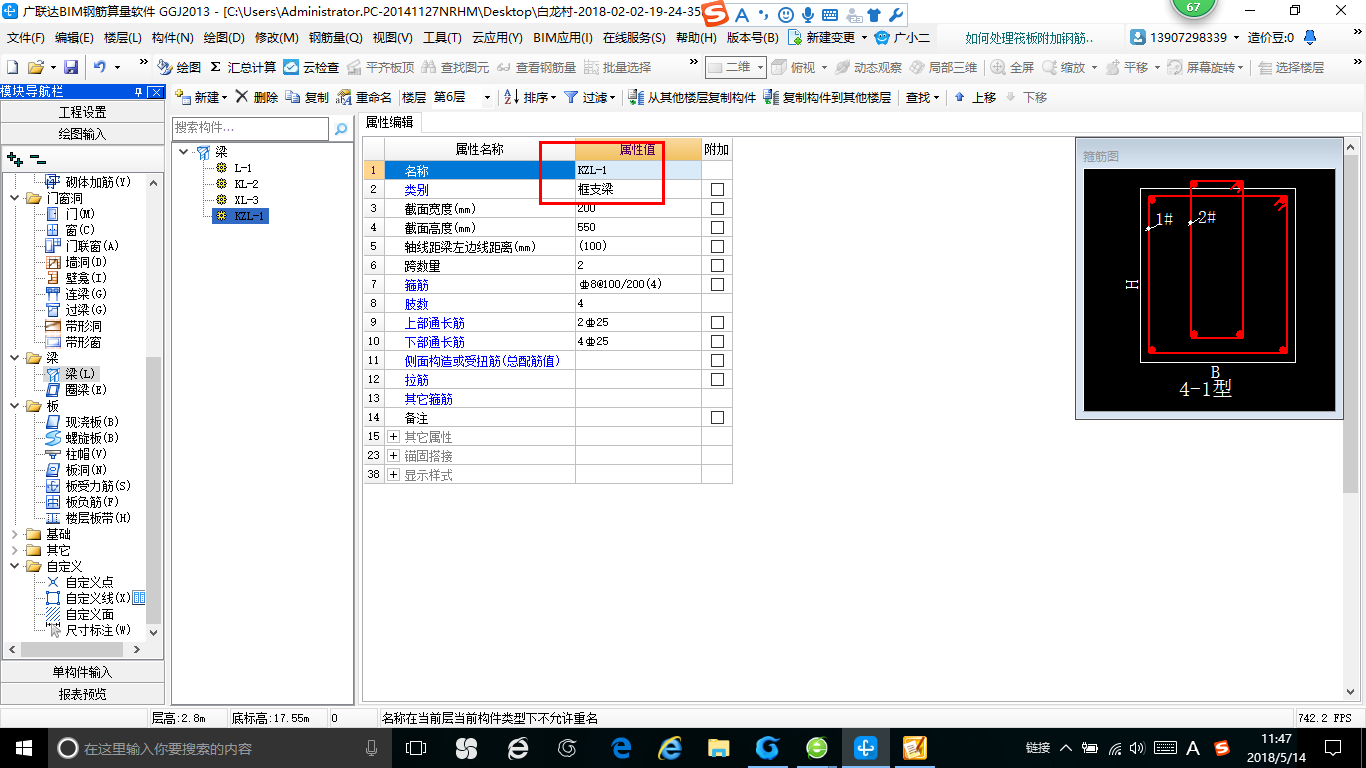Open the 过滤 filter dropdown

click(591, 97)
